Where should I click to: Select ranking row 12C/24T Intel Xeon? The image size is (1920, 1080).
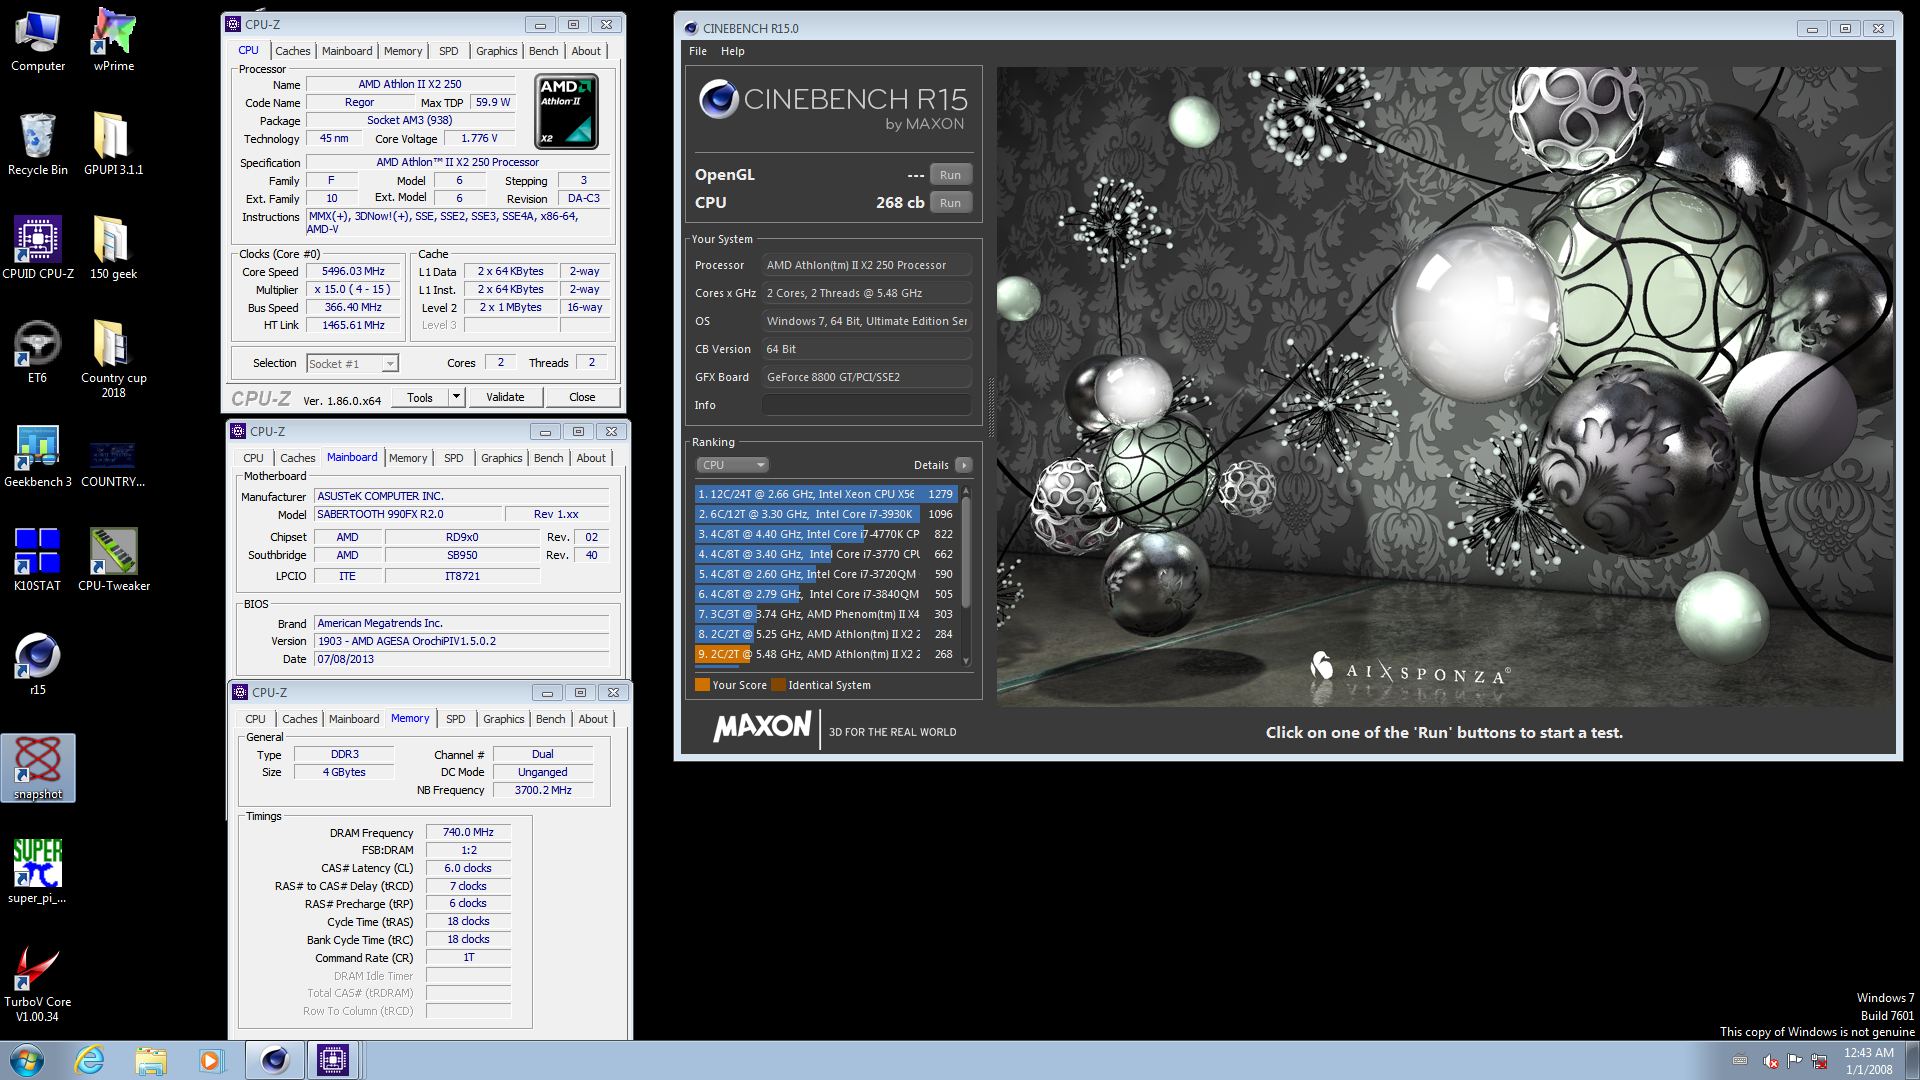826,494
